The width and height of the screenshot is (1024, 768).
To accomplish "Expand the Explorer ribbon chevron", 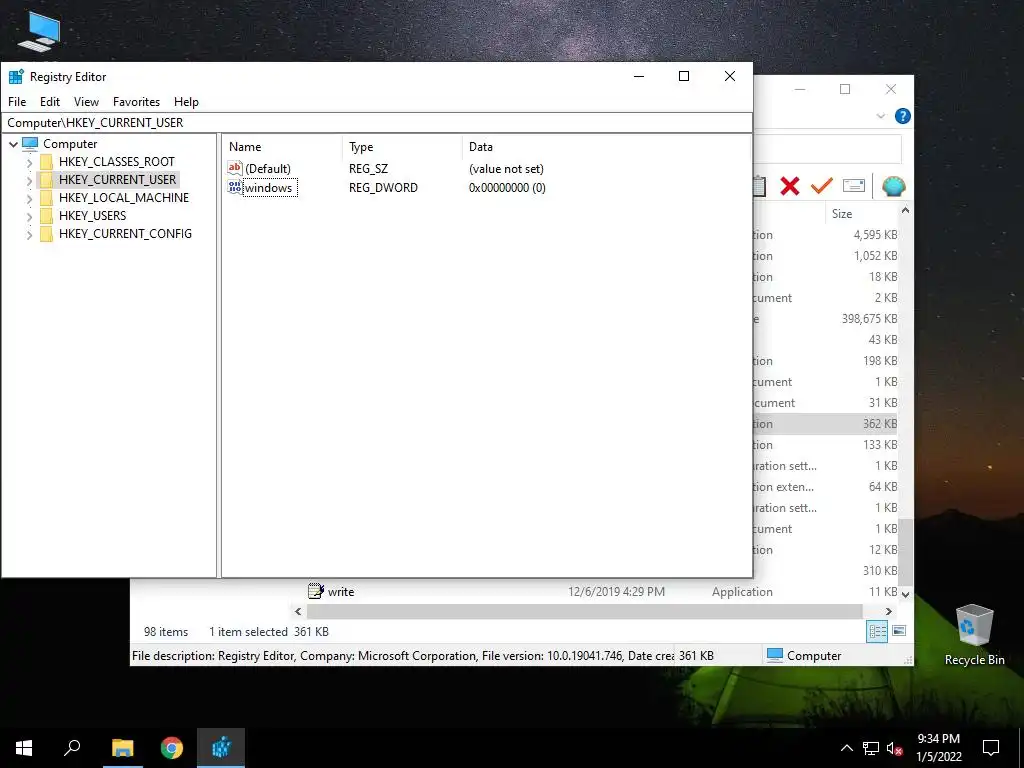I will click(x=880, y=116).
